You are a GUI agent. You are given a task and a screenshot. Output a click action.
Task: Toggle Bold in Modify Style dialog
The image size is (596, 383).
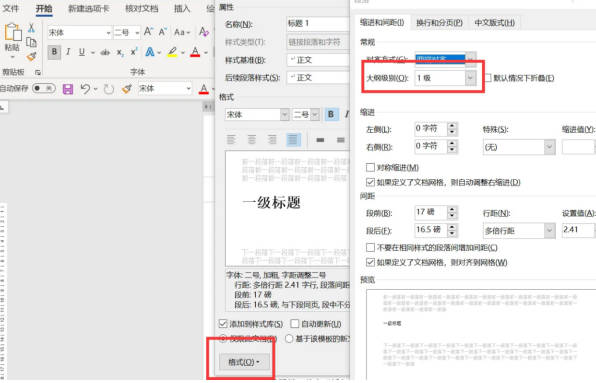[x=331, y=114]
